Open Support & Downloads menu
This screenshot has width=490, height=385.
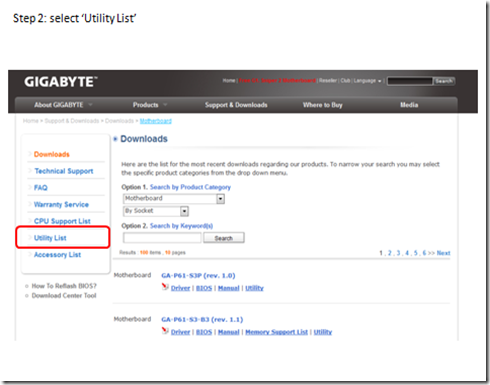point(236,105)
